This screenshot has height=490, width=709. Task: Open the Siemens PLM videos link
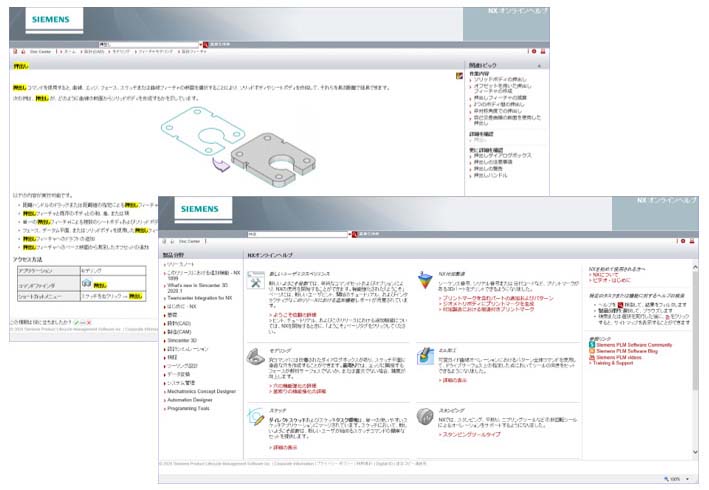[619, 357]
